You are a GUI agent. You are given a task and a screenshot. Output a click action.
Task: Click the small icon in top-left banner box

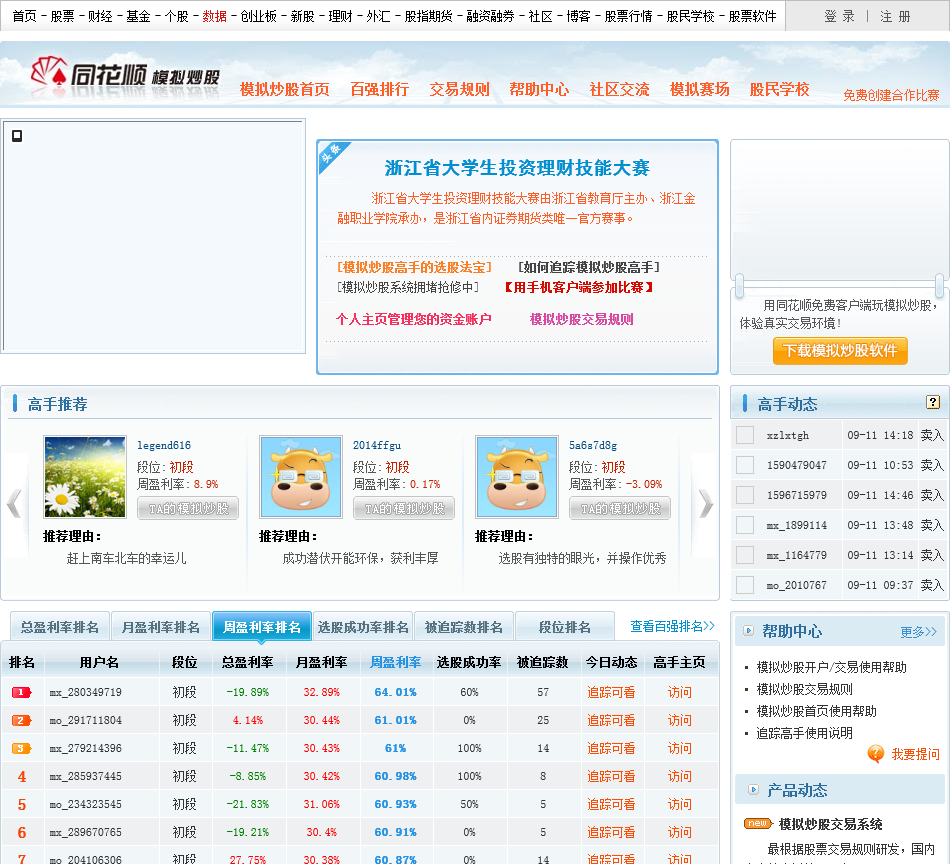[17, 136]
